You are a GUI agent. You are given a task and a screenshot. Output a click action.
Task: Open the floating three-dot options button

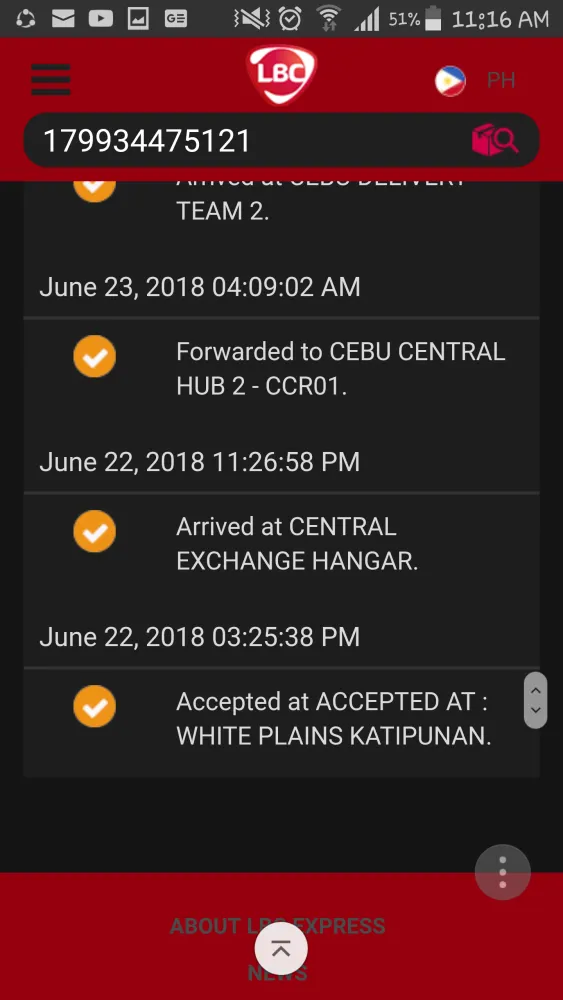502,872
